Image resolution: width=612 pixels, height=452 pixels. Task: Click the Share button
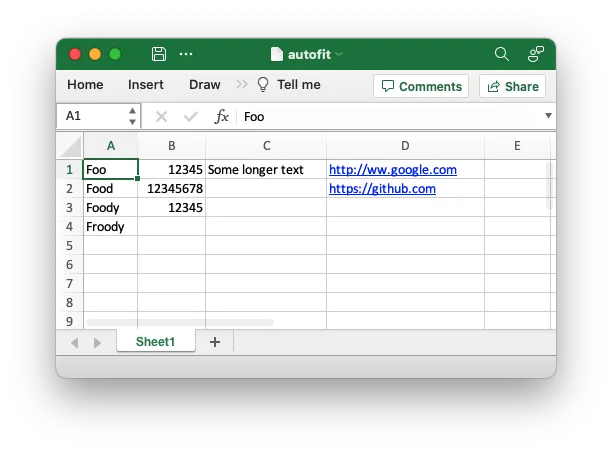point(512,86)
